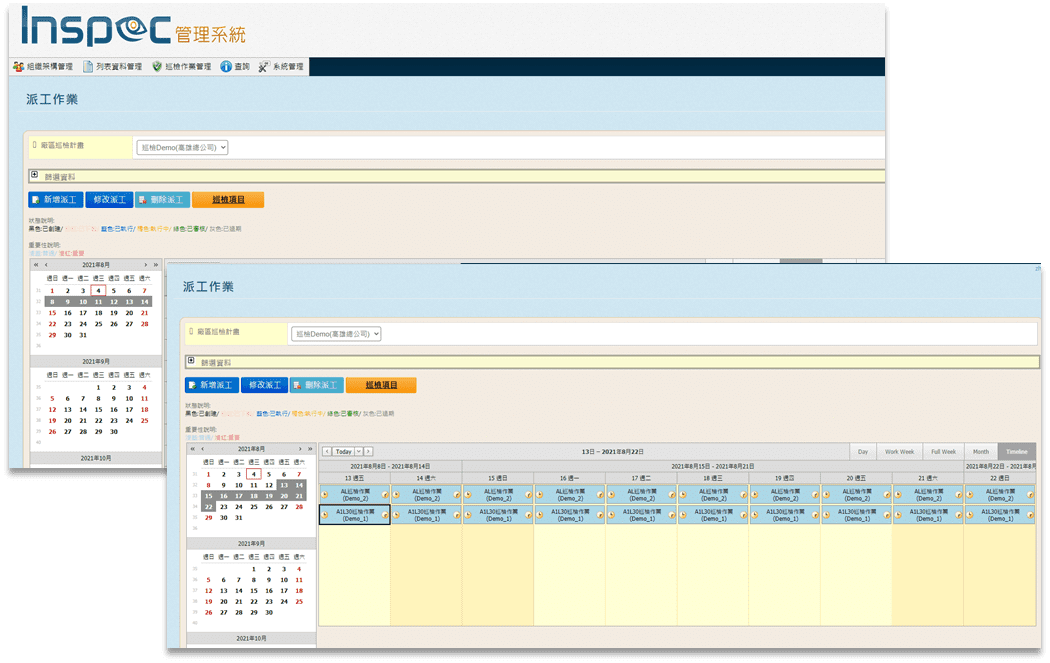Open the dropdown arrow next to Today

click(358, 452)
